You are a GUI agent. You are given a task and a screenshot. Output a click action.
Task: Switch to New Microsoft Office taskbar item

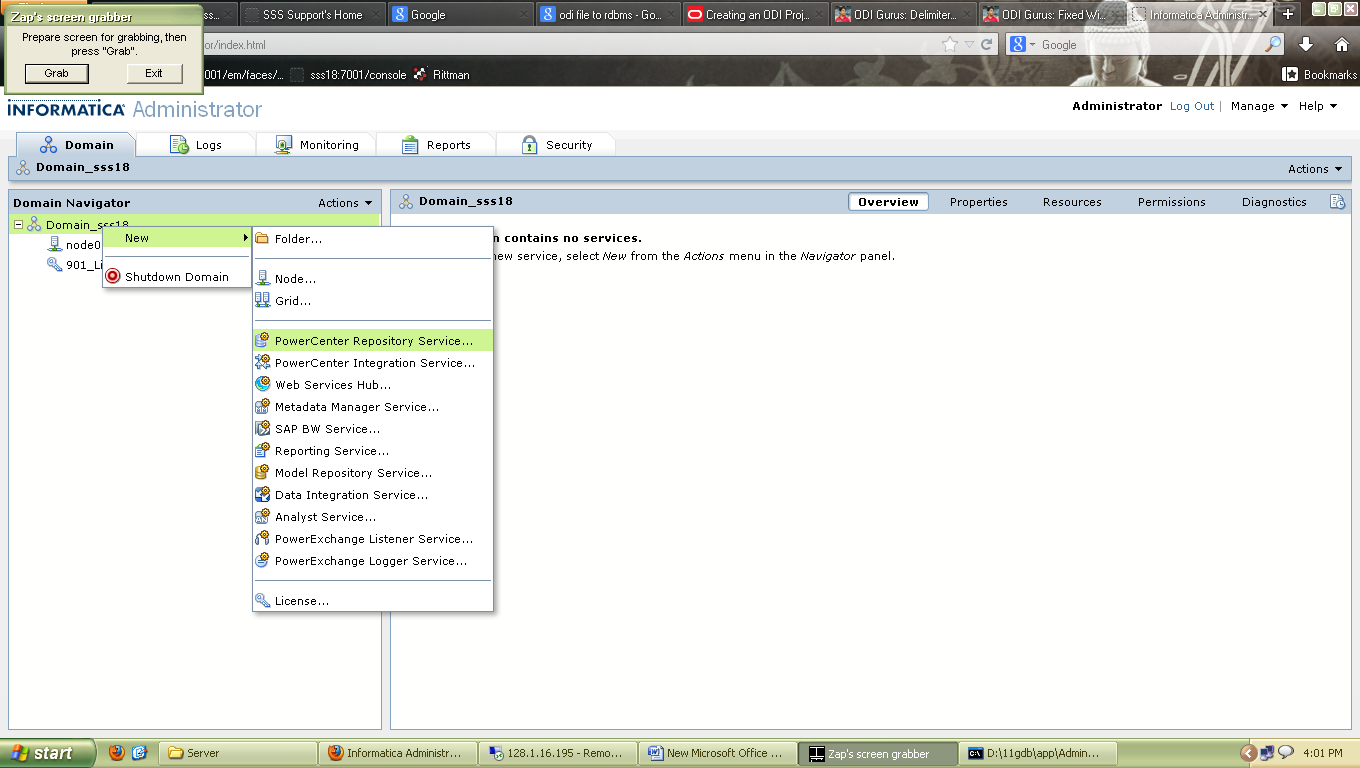click(x=716, y=753)
